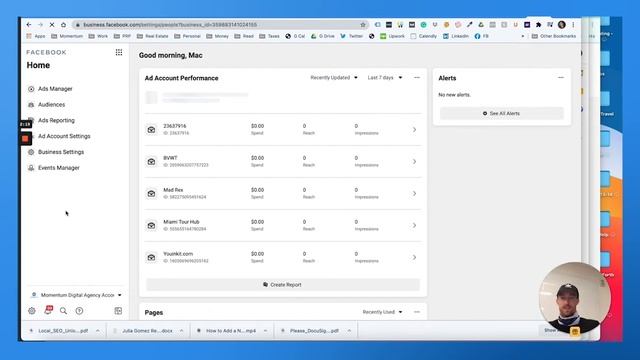This screenshot has width=640, height=360.
Task: Expand options for Julia Gomez docx download
Action: (x=182, y=331)
